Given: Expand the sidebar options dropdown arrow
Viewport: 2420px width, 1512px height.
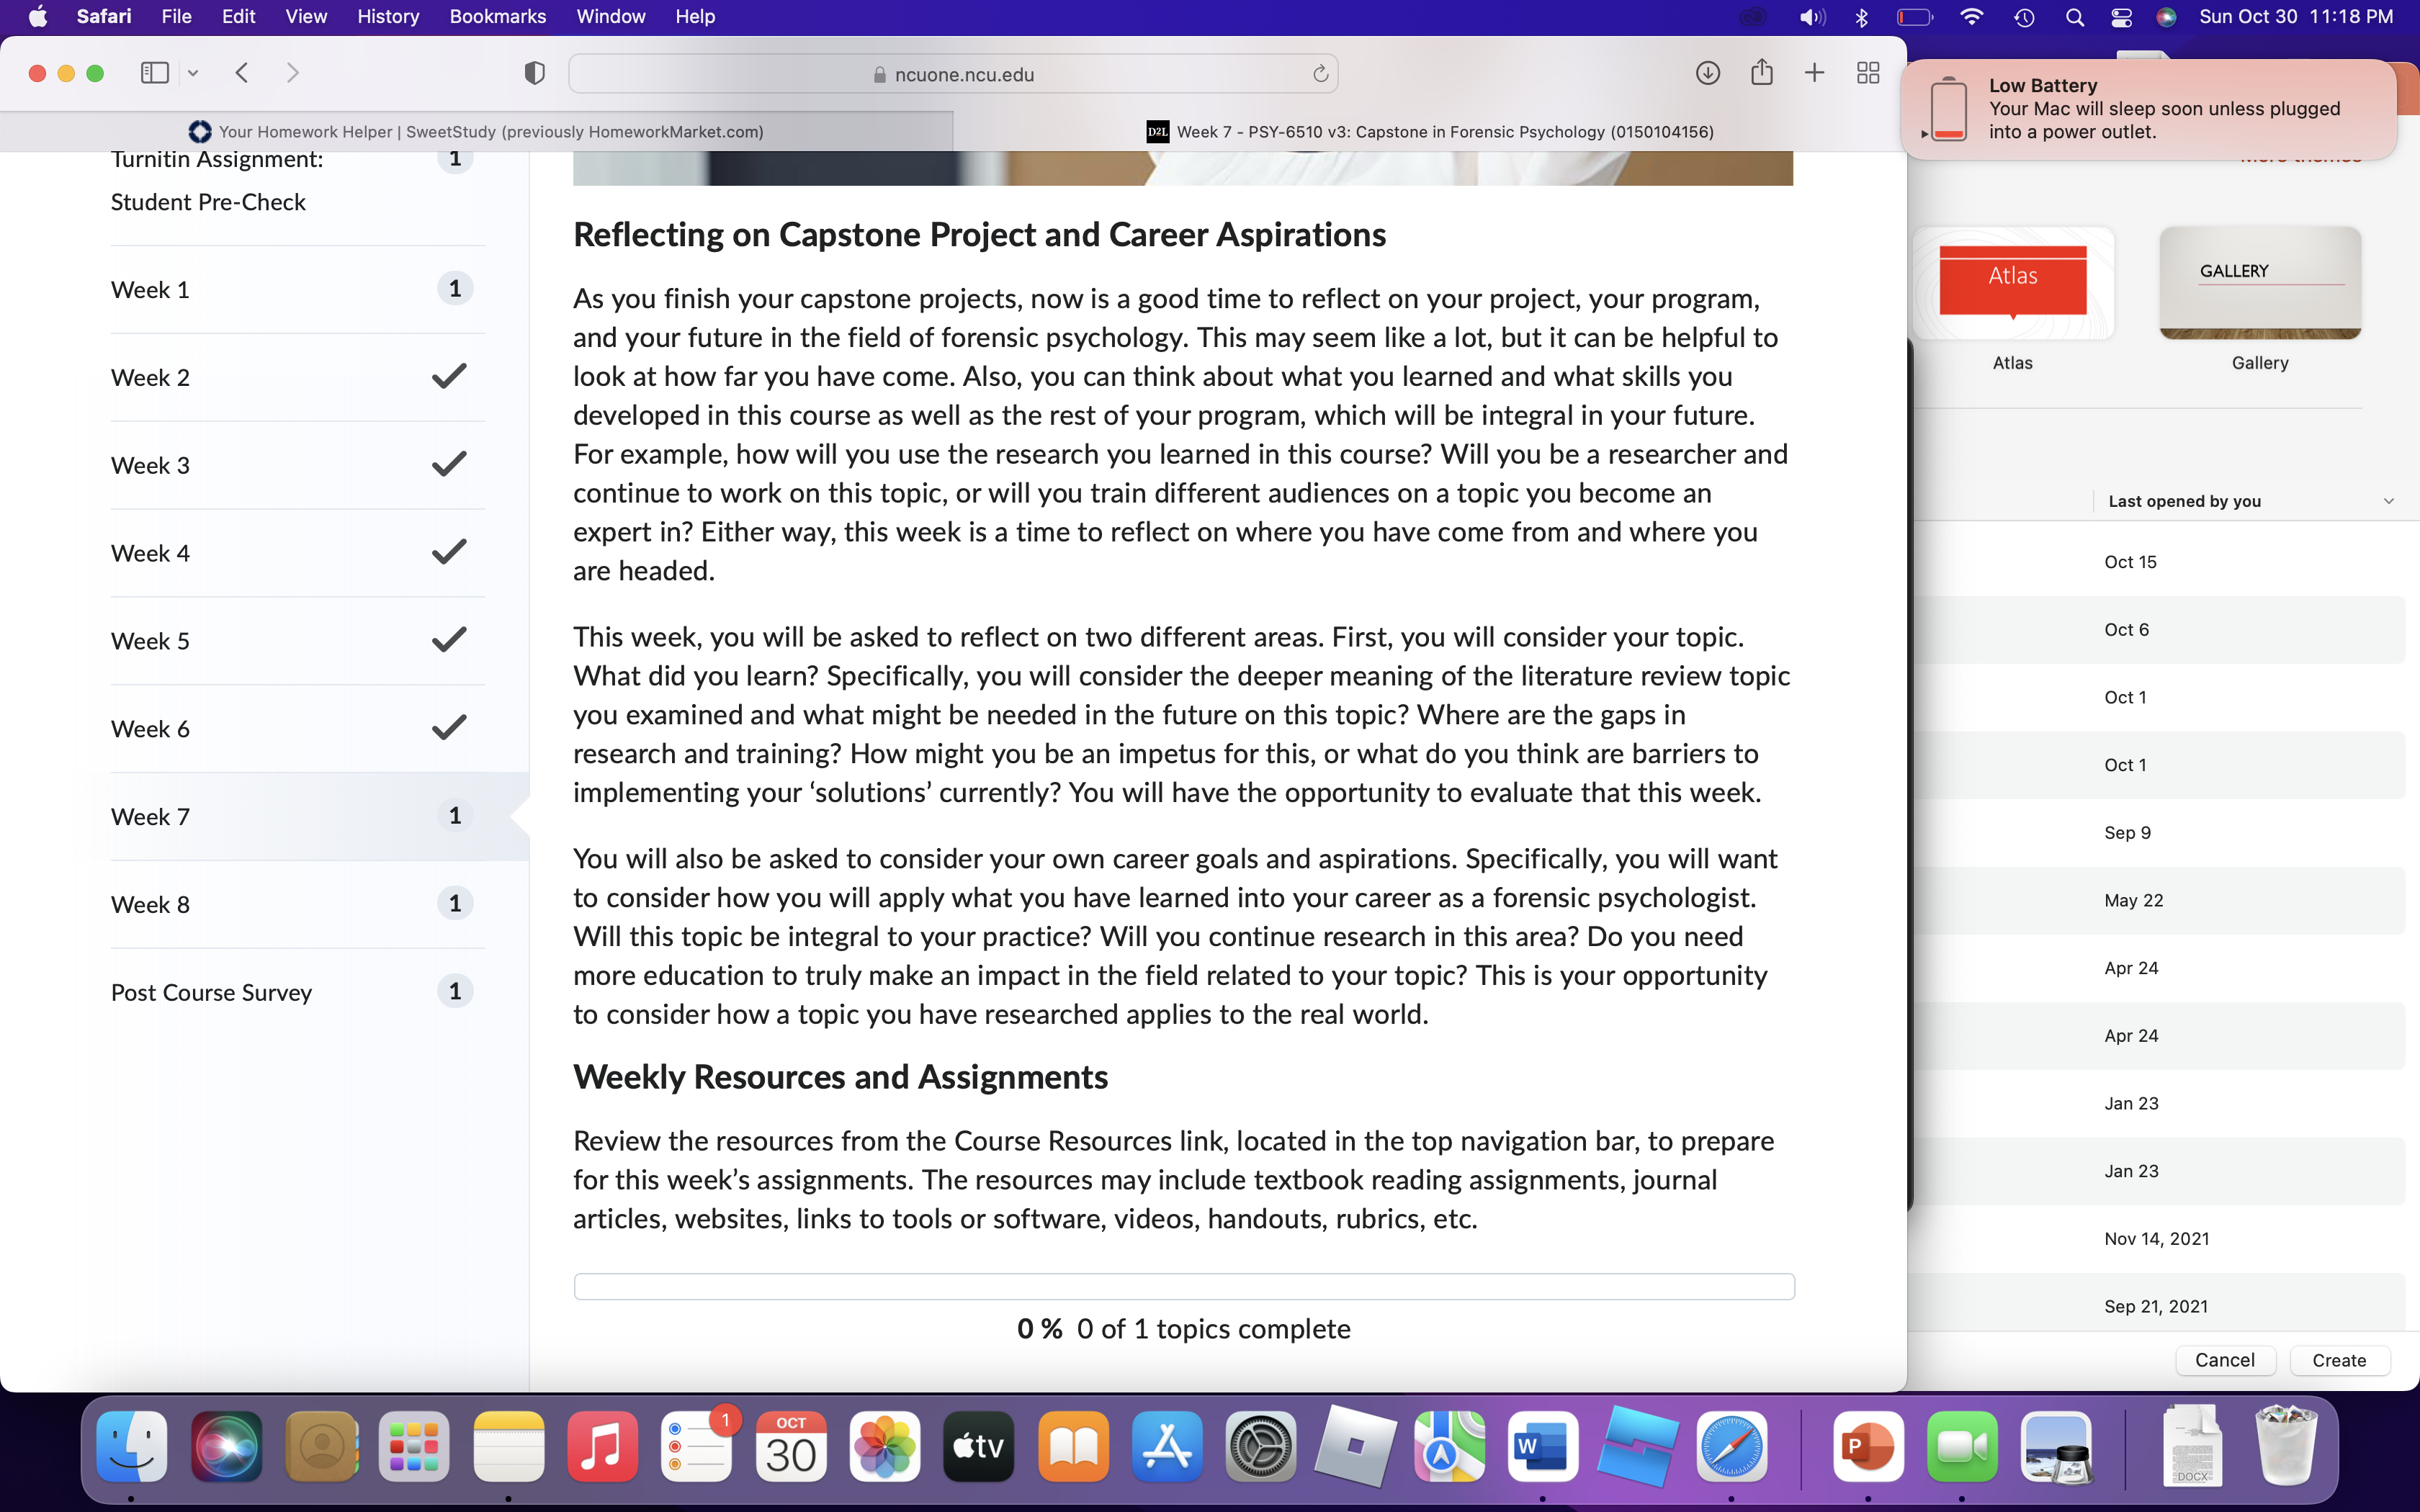Looking at the screenshot, I should tap(193, 73).
